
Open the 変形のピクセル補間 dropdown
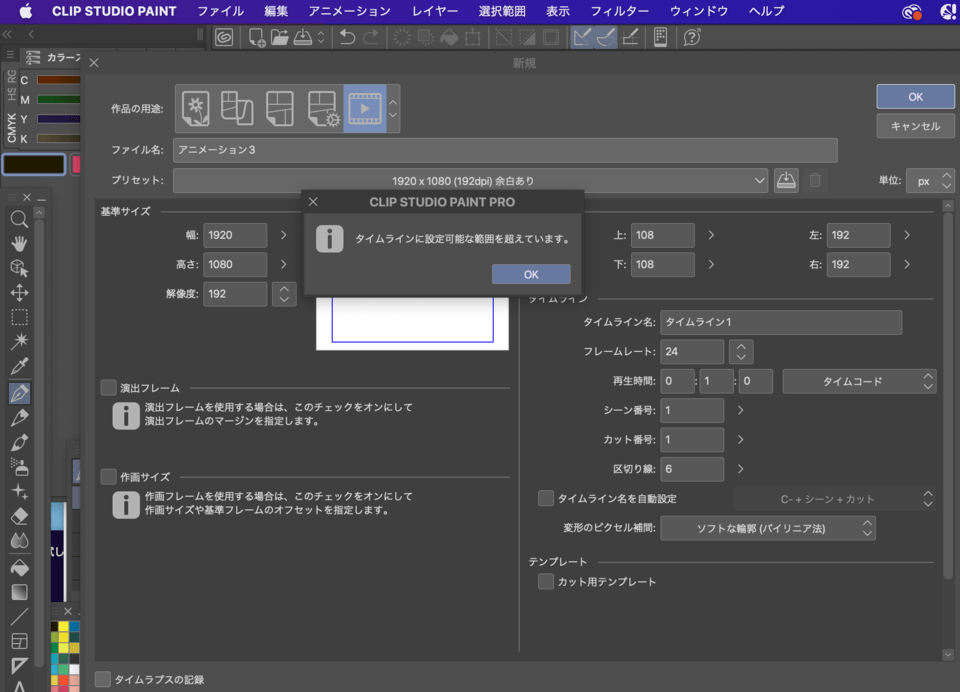(767, 528)
